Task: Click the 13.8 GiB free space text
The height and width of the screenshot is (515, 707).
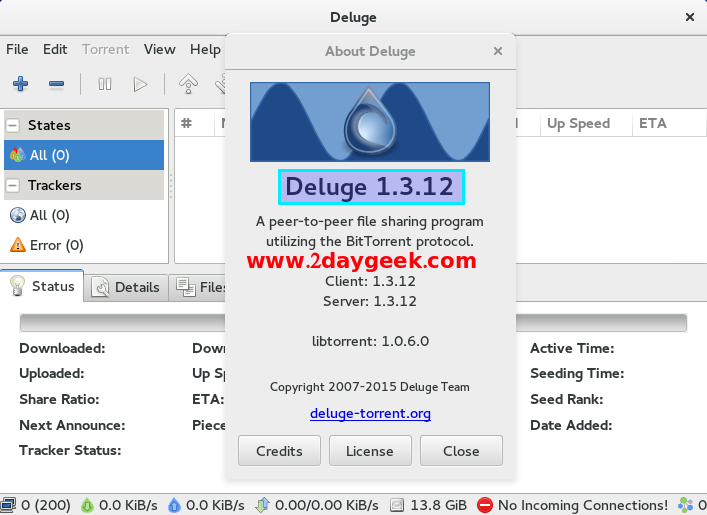Action: tap(438, 505)
